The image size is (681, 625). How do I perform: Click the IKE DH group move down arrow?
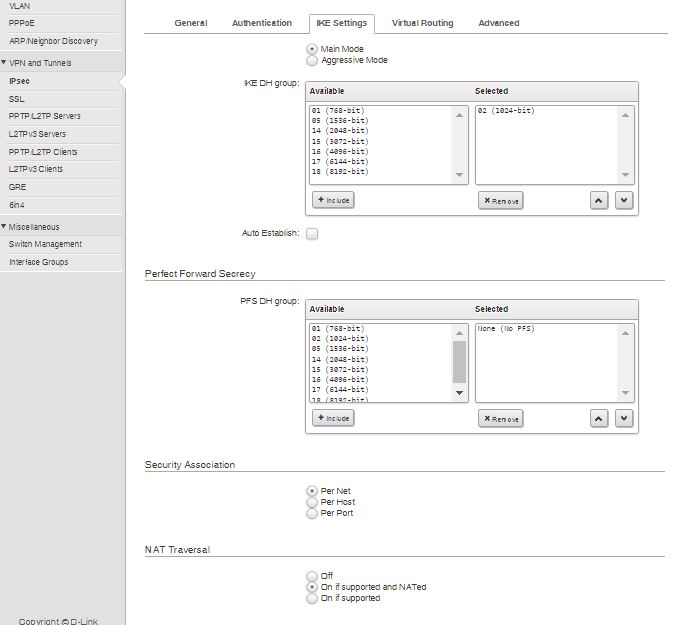(623, 200)
